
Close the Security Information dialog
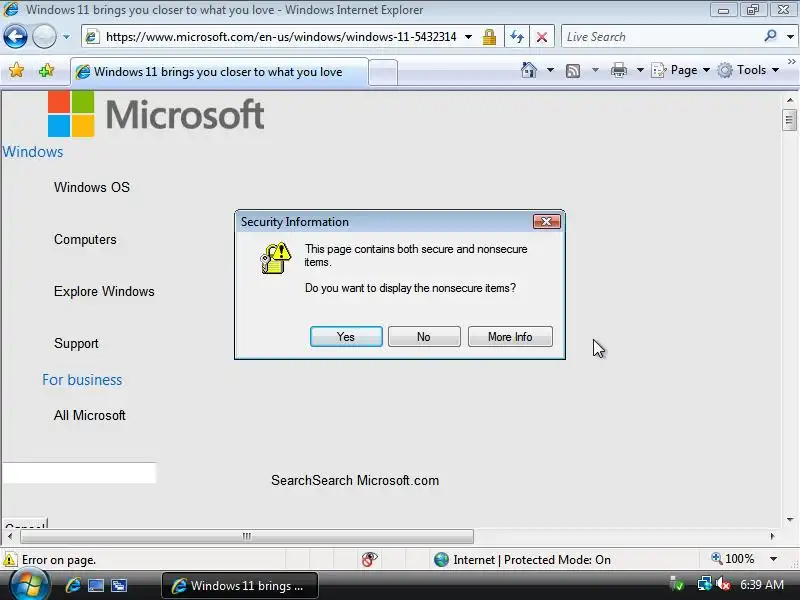pyautogui.click(x=546, y=221)
